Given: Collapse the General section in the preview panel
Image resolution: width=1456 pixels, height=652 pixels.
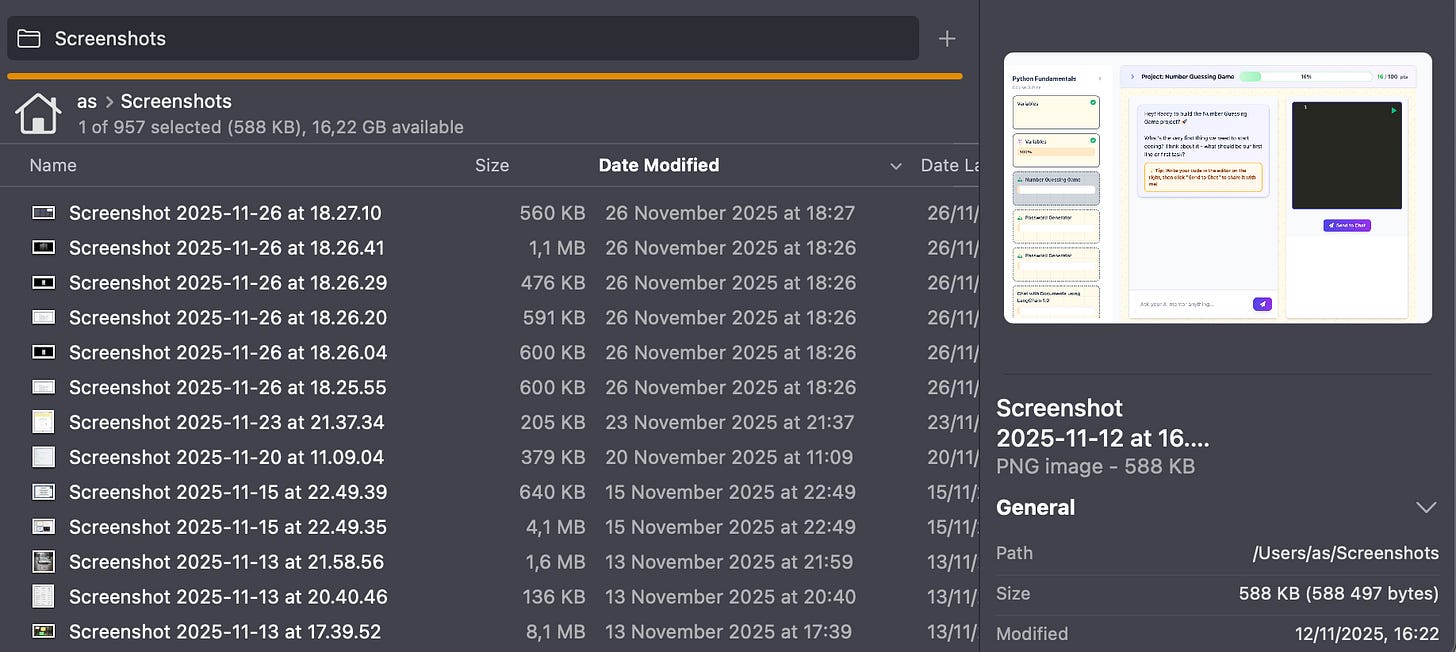Looking at the screenshot, I should [1426, 508].
